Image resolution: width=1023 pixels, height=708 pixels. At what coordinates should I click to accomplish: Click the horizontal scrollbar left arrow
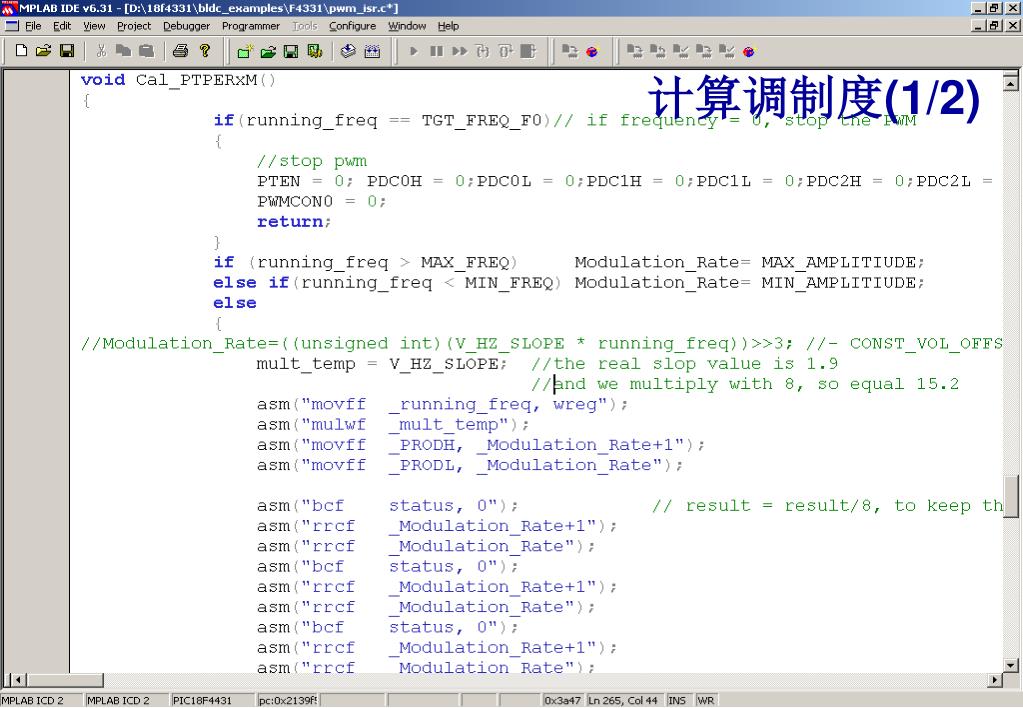tap(18, 680)
